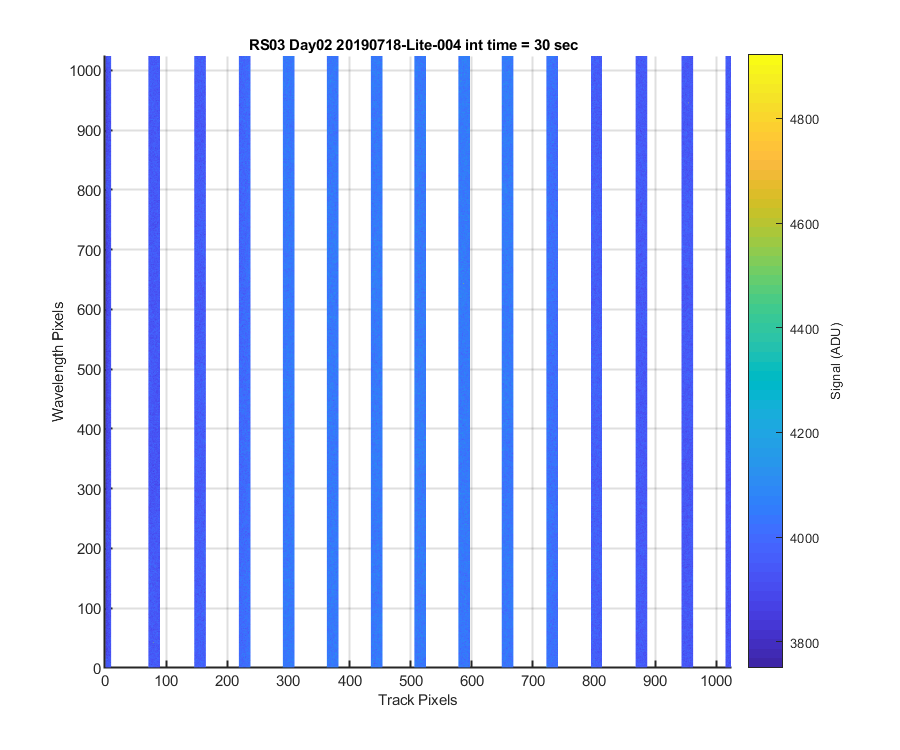The width and height of the screenshot is (900, 750).
Task: Click x-axis tick label 700
Action: [533, 681]
